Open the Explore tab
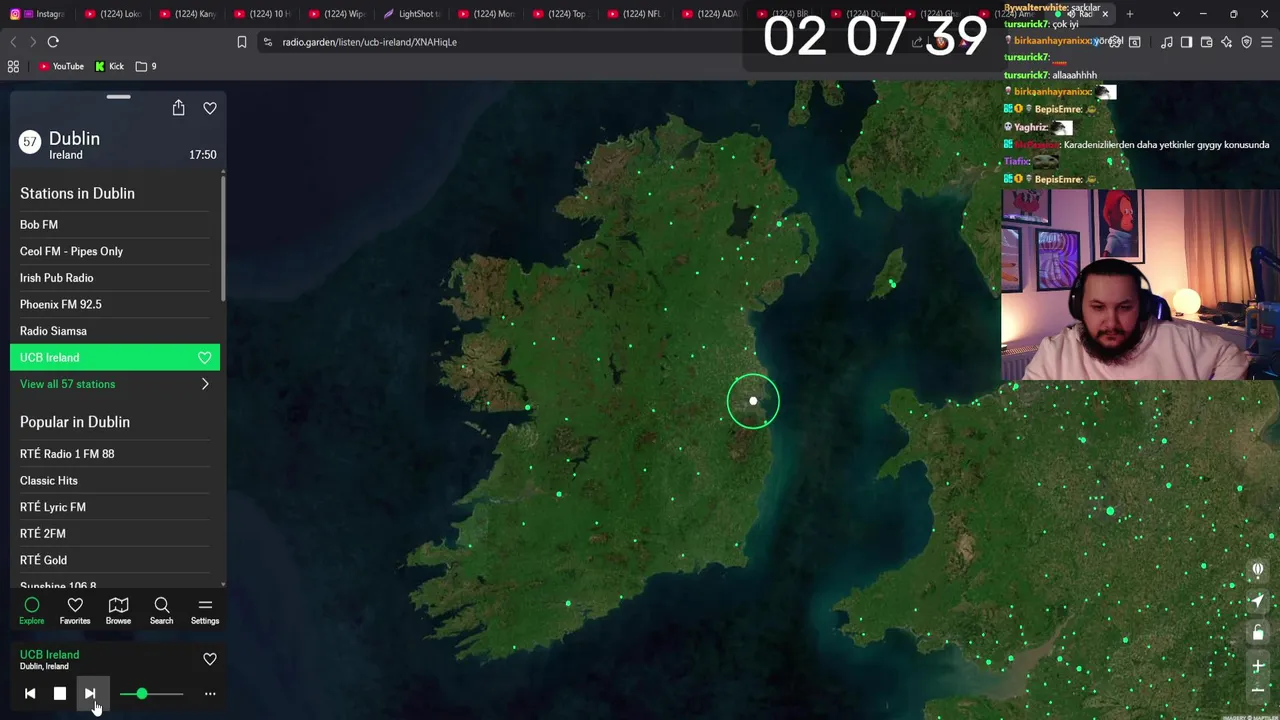1280x720 pixels. pyautogui.click(x=32, y=611)
